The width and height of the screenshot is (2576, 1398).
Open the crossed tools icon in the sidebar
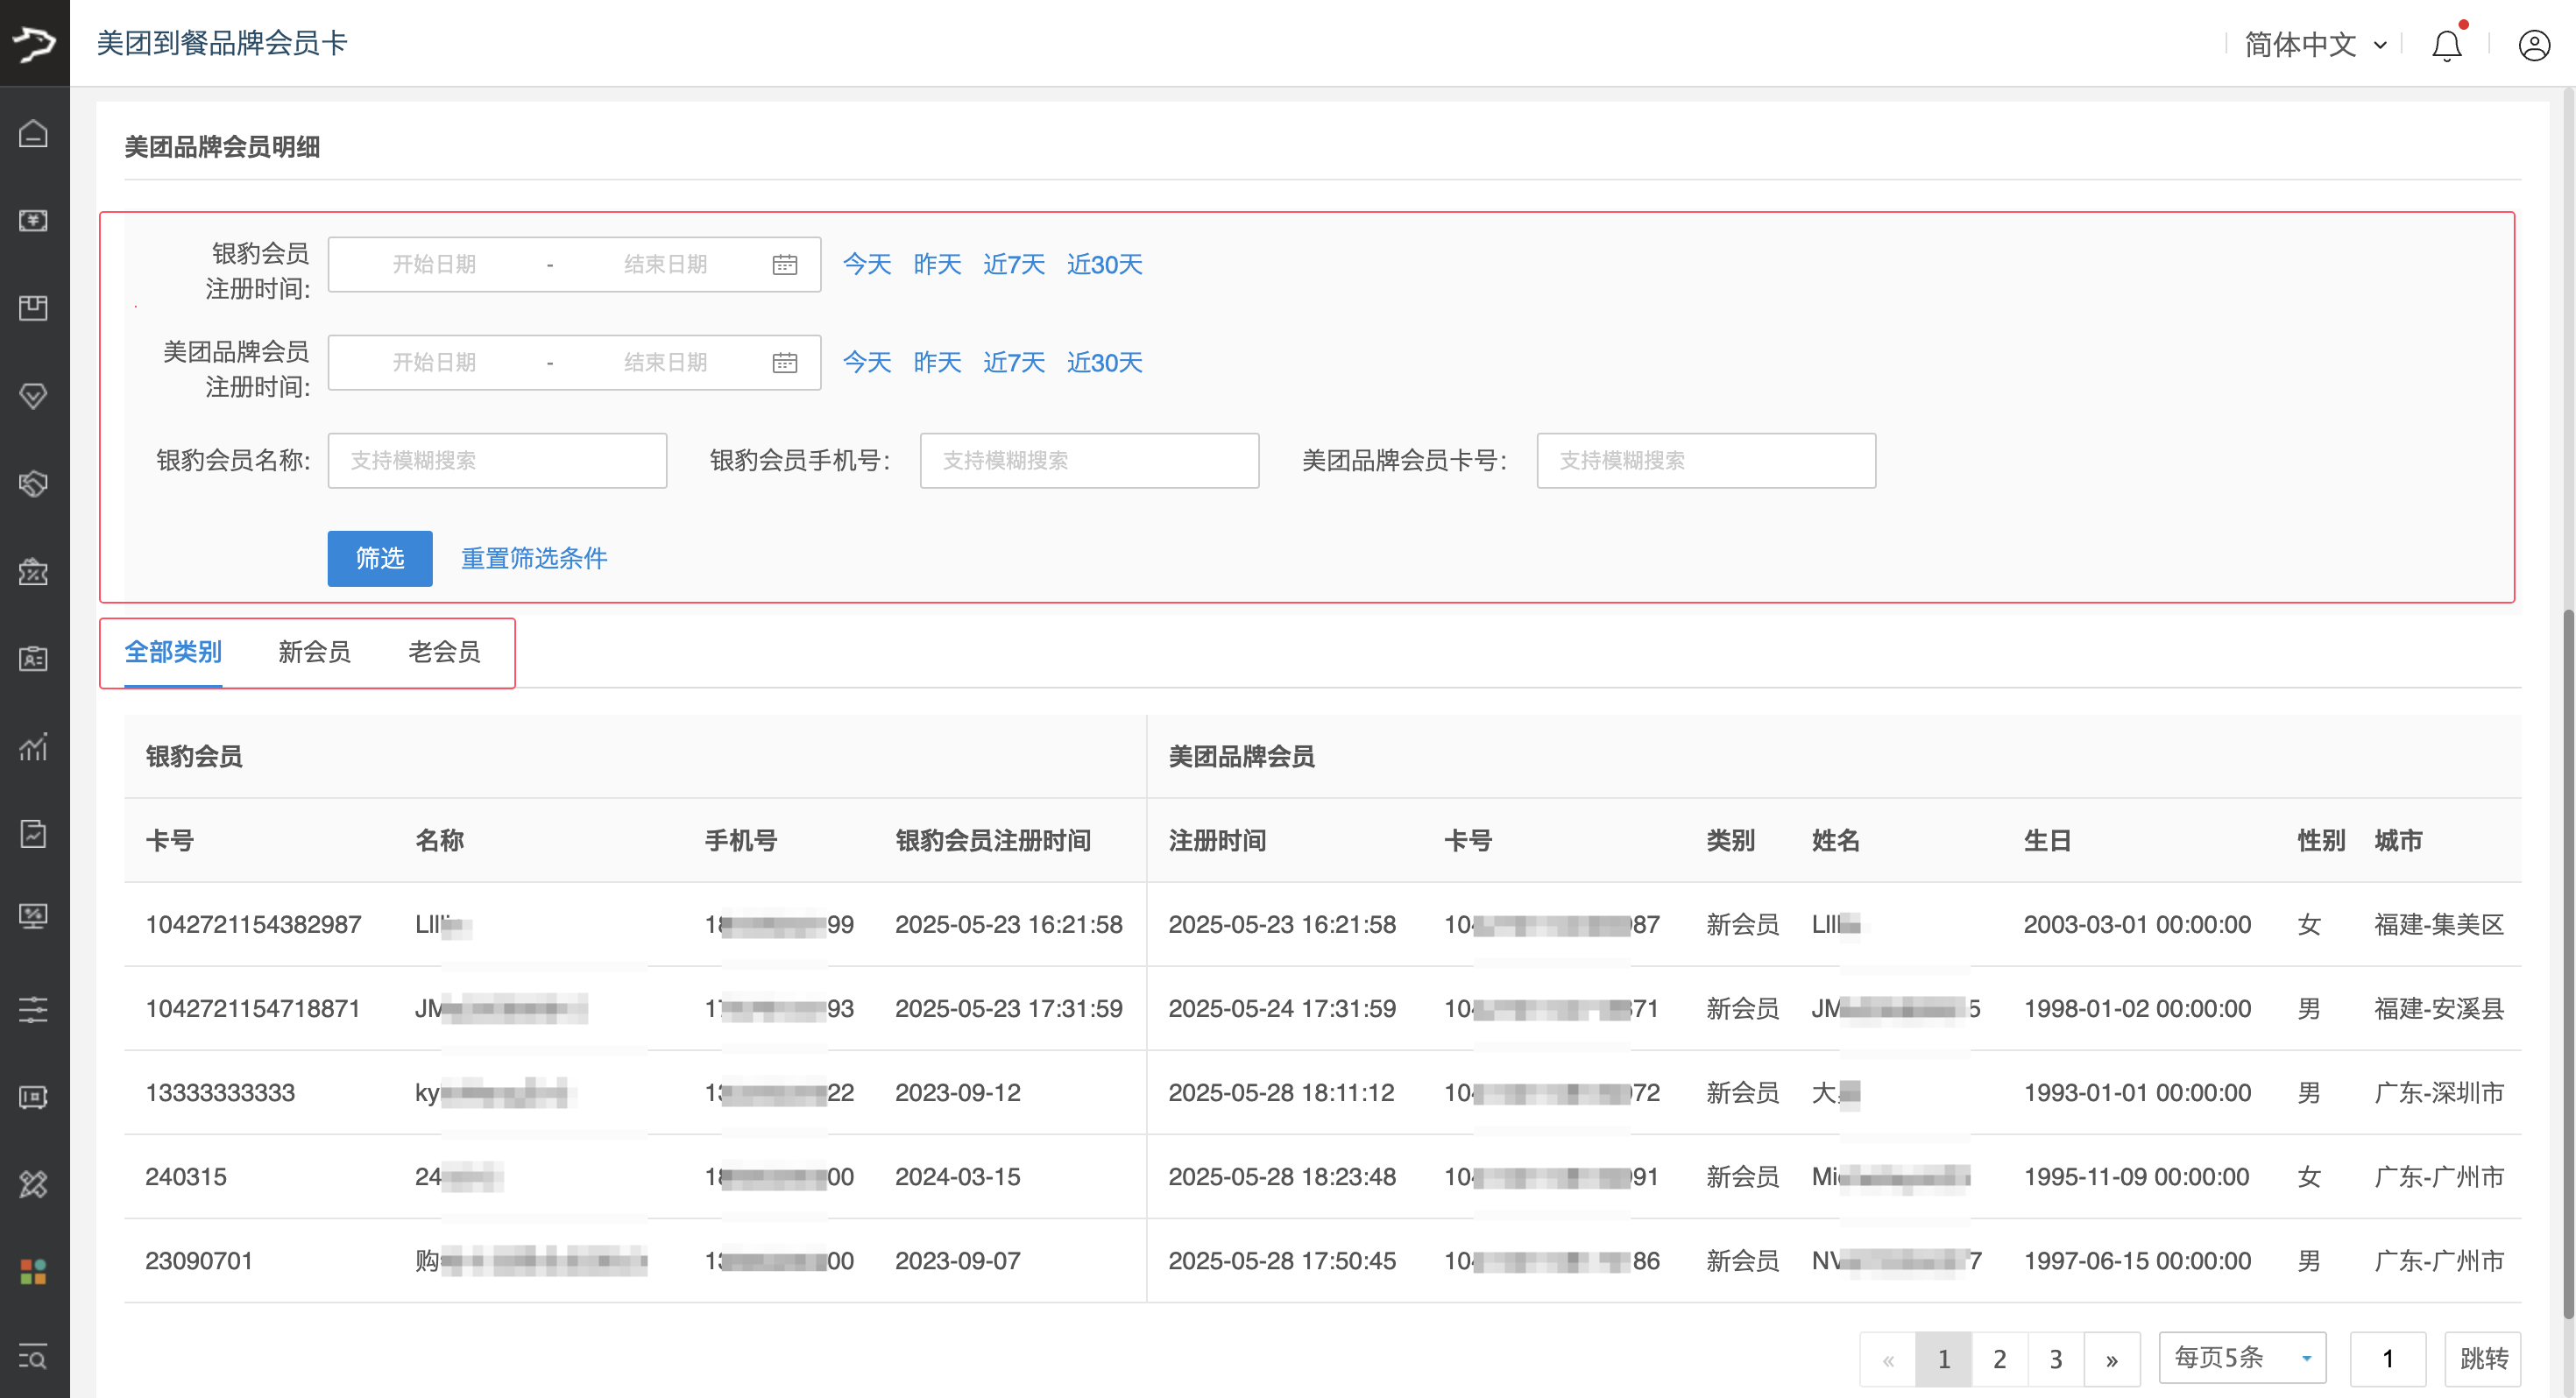33,1184
